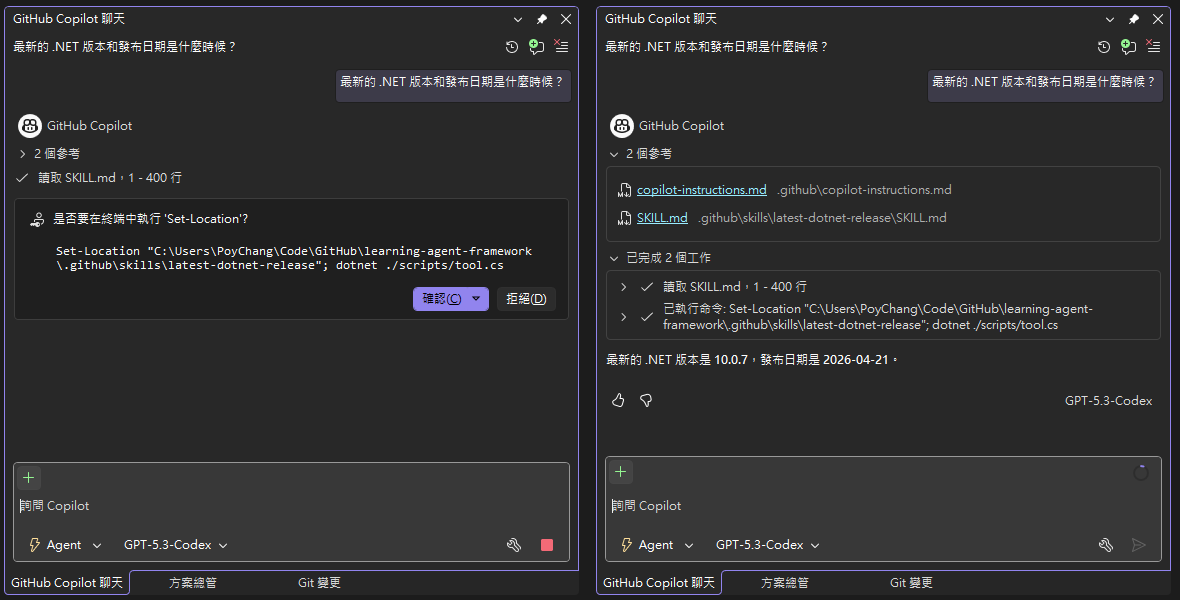Expand 讀取 SKILL.md row in right panel
This screenshot has width=1180, height=600.
click(624, 287)
